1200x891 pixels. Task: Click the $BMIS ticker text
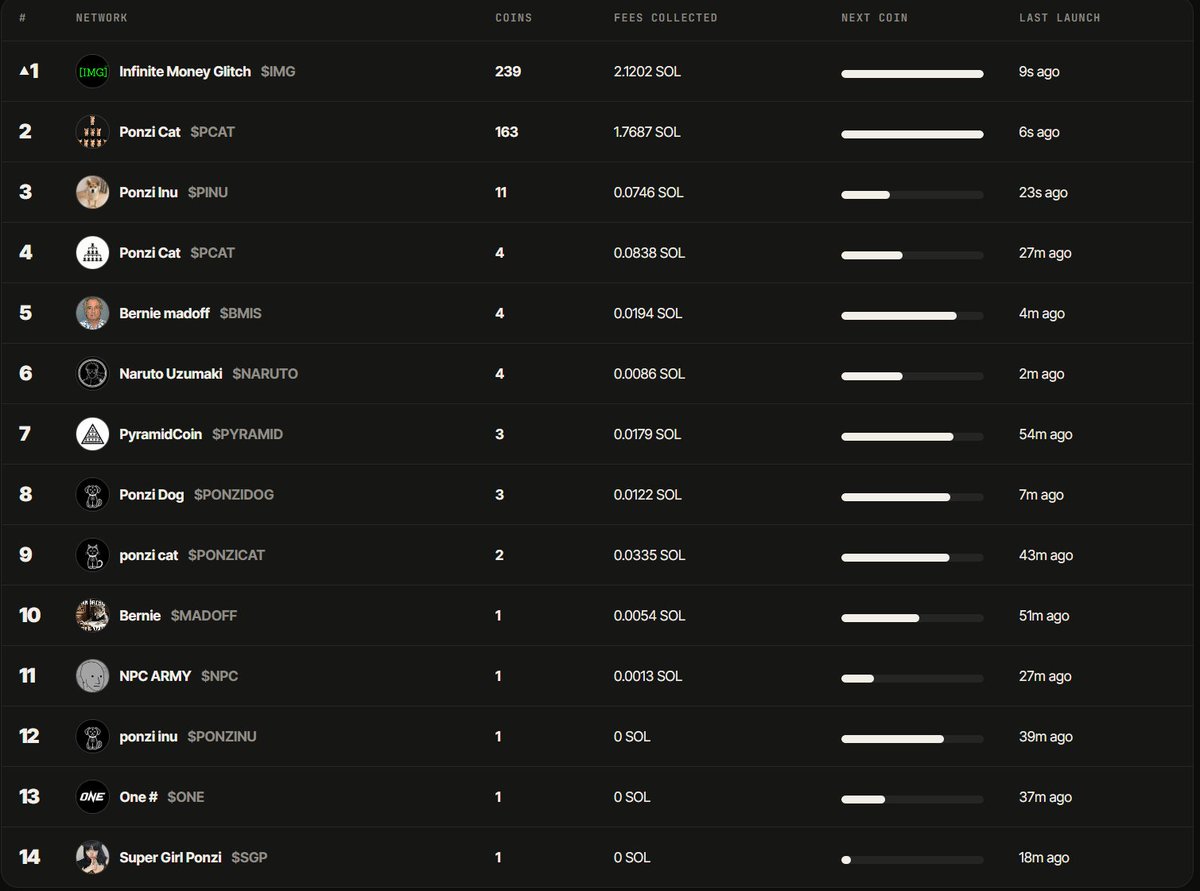pyautogui.click(x=241, y=313)
